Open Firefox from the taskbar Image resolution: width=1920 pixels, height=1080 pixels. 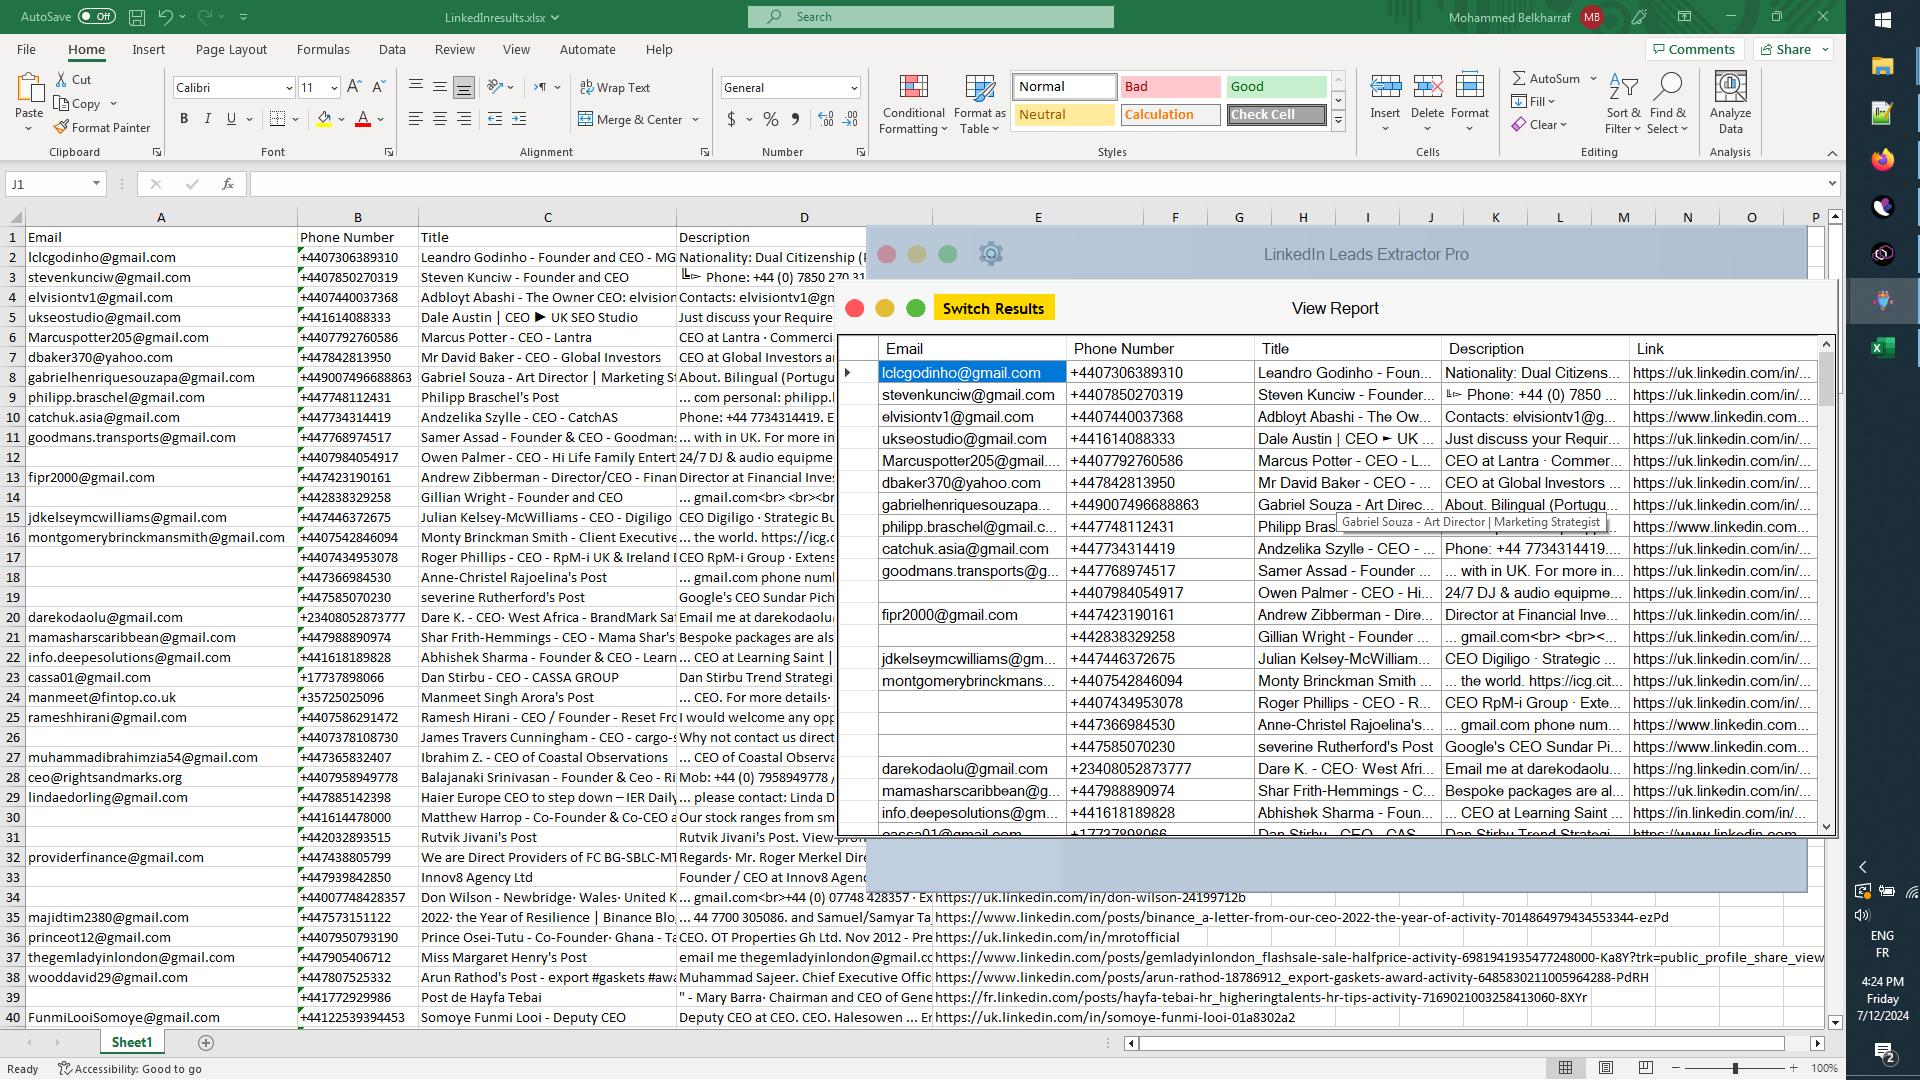(1883, 160)
